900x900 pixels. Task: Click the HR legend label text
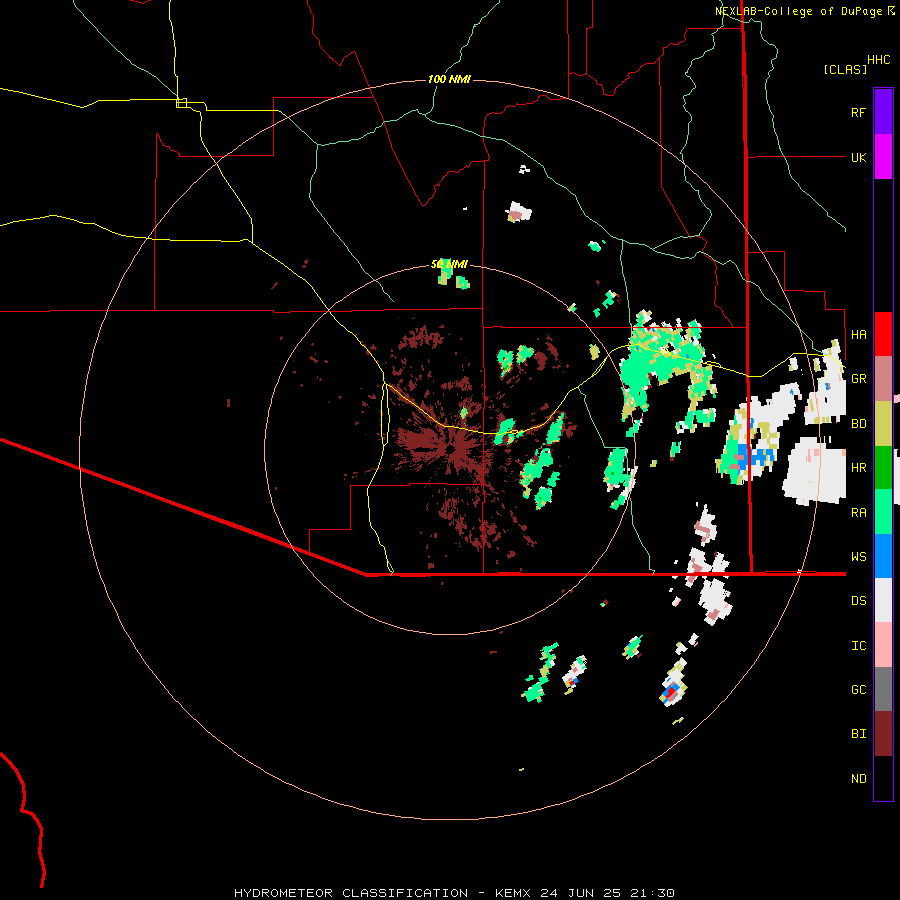(858, 468)
